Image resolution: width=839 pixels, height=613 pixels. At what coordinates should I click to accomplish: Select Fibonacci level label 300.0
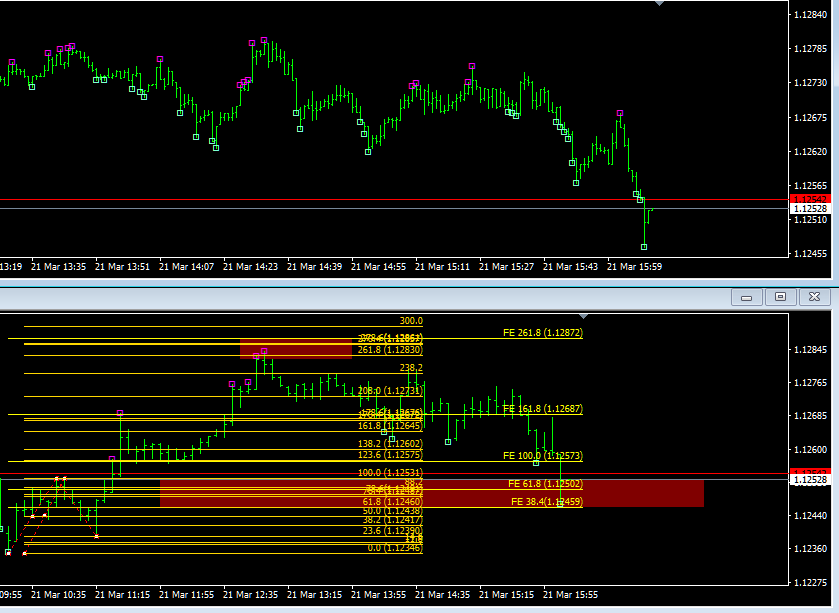411,321
